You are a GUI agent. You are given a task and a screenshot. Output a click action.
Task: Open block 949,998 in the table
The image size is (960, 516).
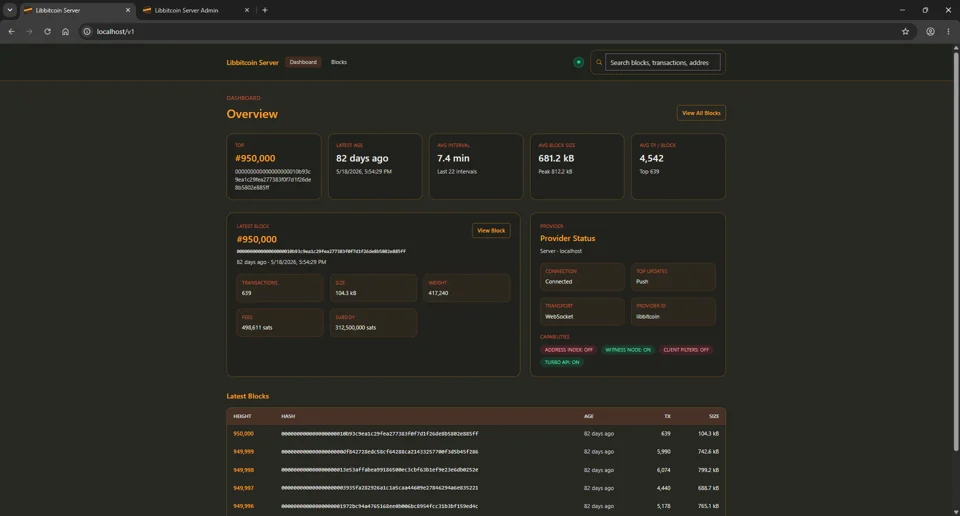(243, 470)
